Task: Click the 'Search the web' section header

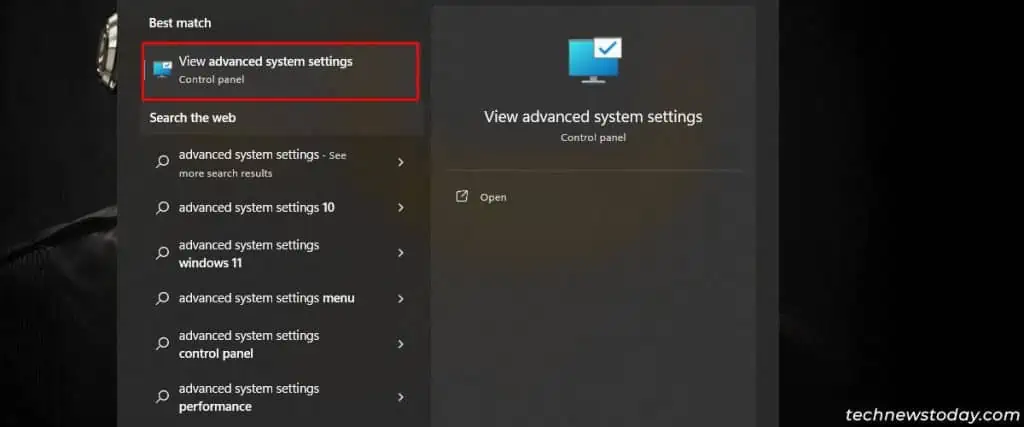Action: click(x=193, y=118)
